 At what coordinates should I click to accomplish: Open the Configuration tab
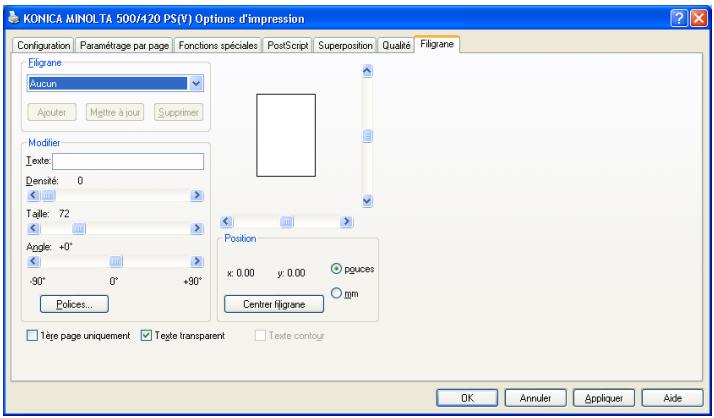click(43, 45)
